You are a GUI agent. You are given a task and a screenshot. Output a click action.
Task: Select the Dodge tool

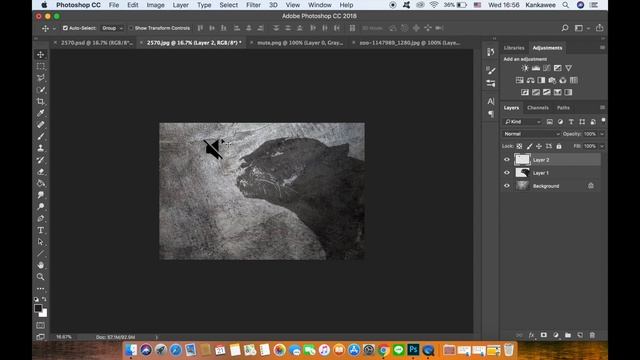tap(40, 207)
